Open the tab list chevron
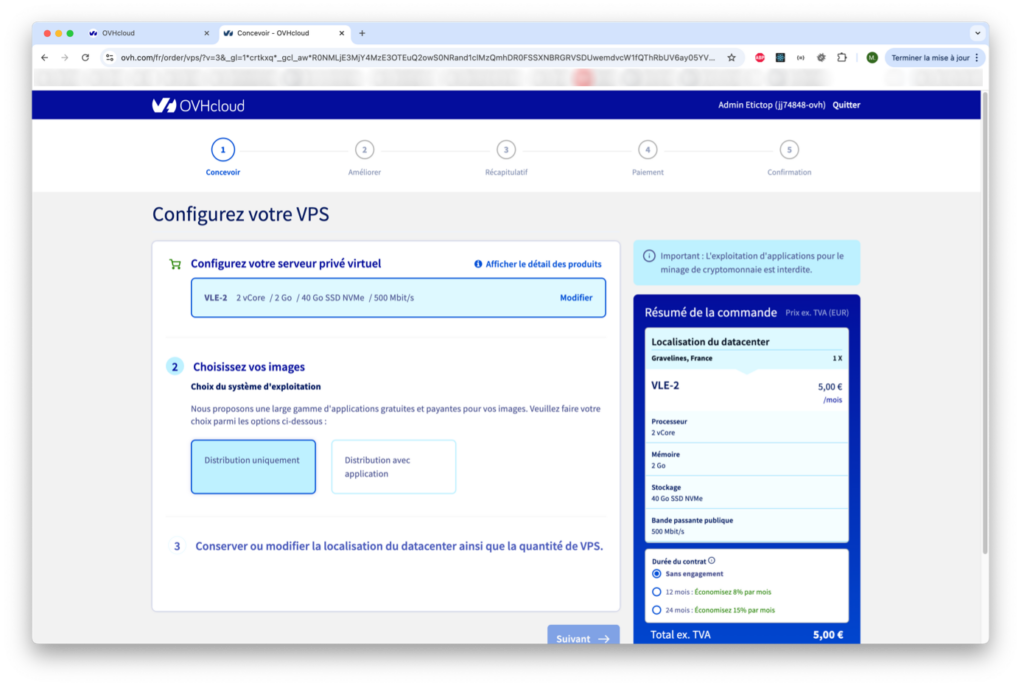The width and height of the screenshot is (1024, 689). pos(977,33)
